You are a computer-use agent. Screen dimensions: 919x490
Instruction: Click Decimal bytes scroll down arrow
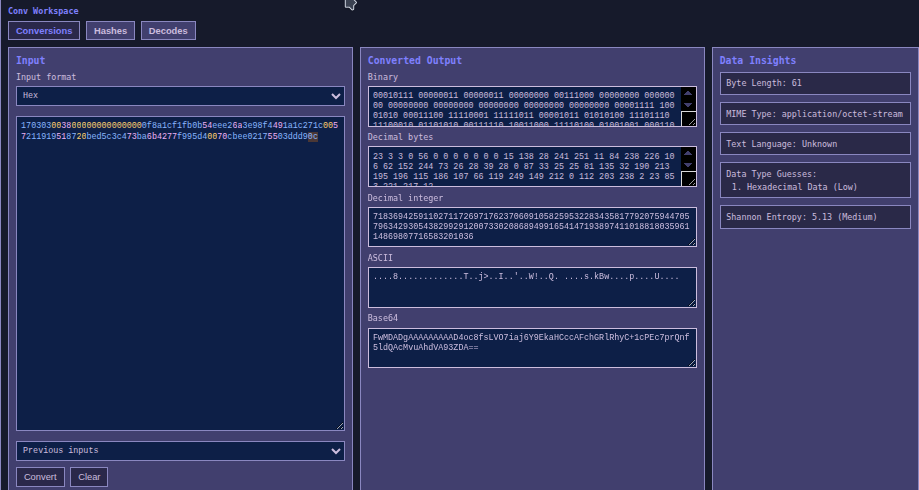[689, 165]
